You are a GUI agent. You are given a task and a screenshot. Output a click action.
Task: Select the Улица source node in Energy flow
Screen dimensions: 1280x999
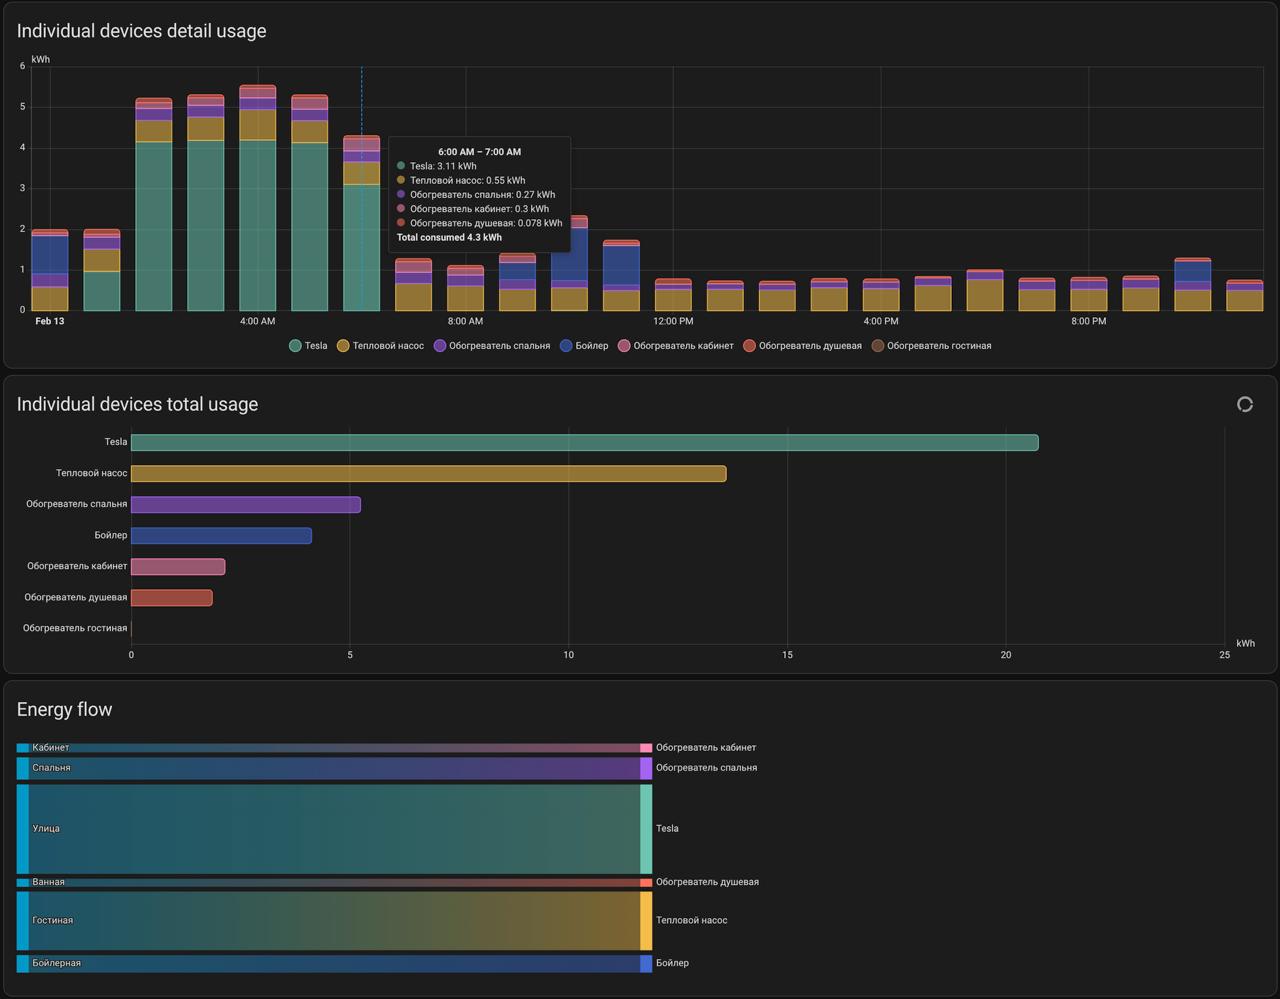[22, 829]
